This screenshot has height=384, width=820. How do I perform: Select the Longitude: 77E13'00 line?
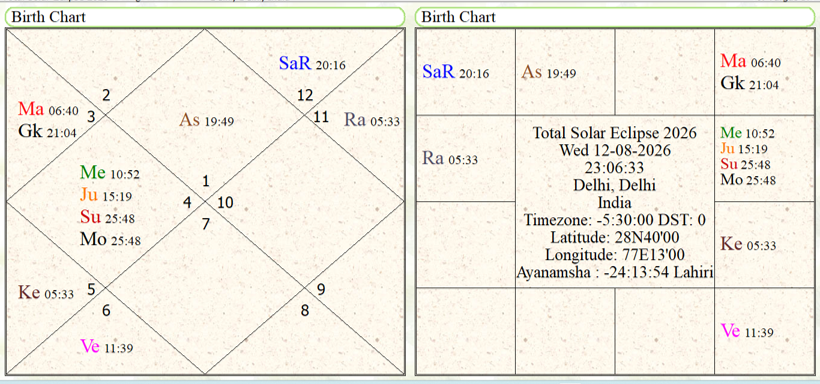[x=614, y=255]
